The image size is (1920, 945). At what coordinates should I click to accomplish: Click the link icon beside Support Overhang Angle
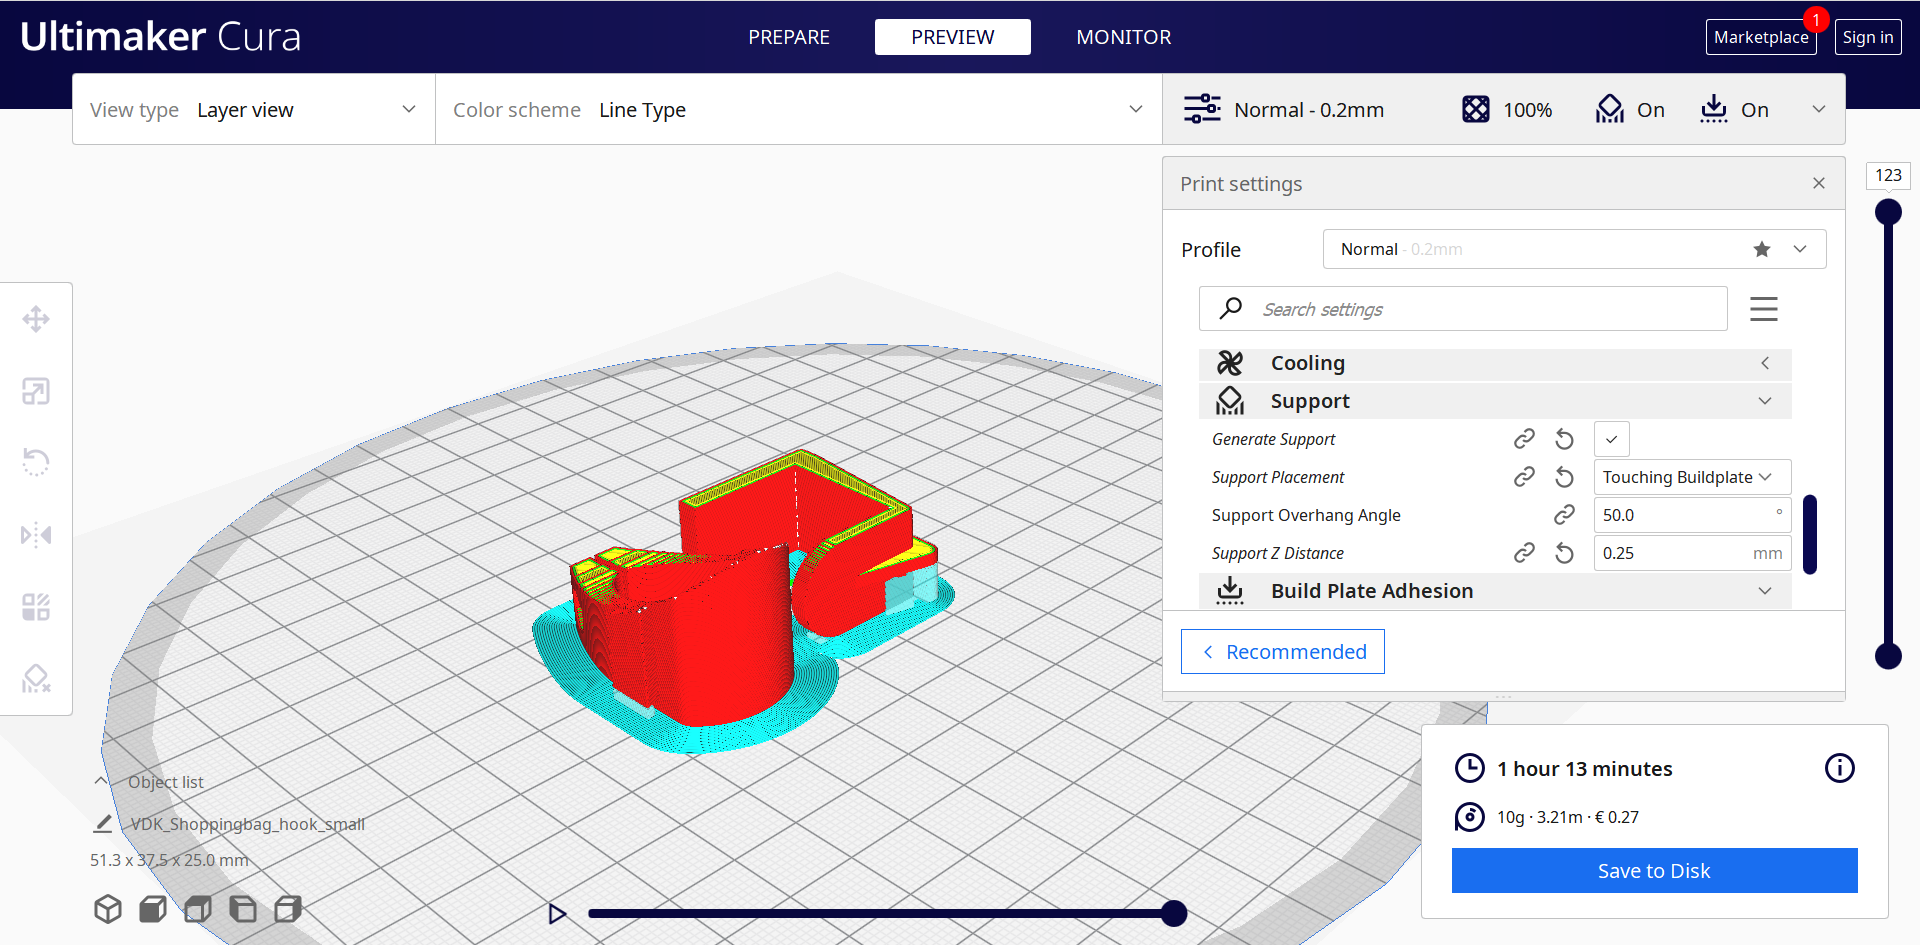pos(1565,515)
